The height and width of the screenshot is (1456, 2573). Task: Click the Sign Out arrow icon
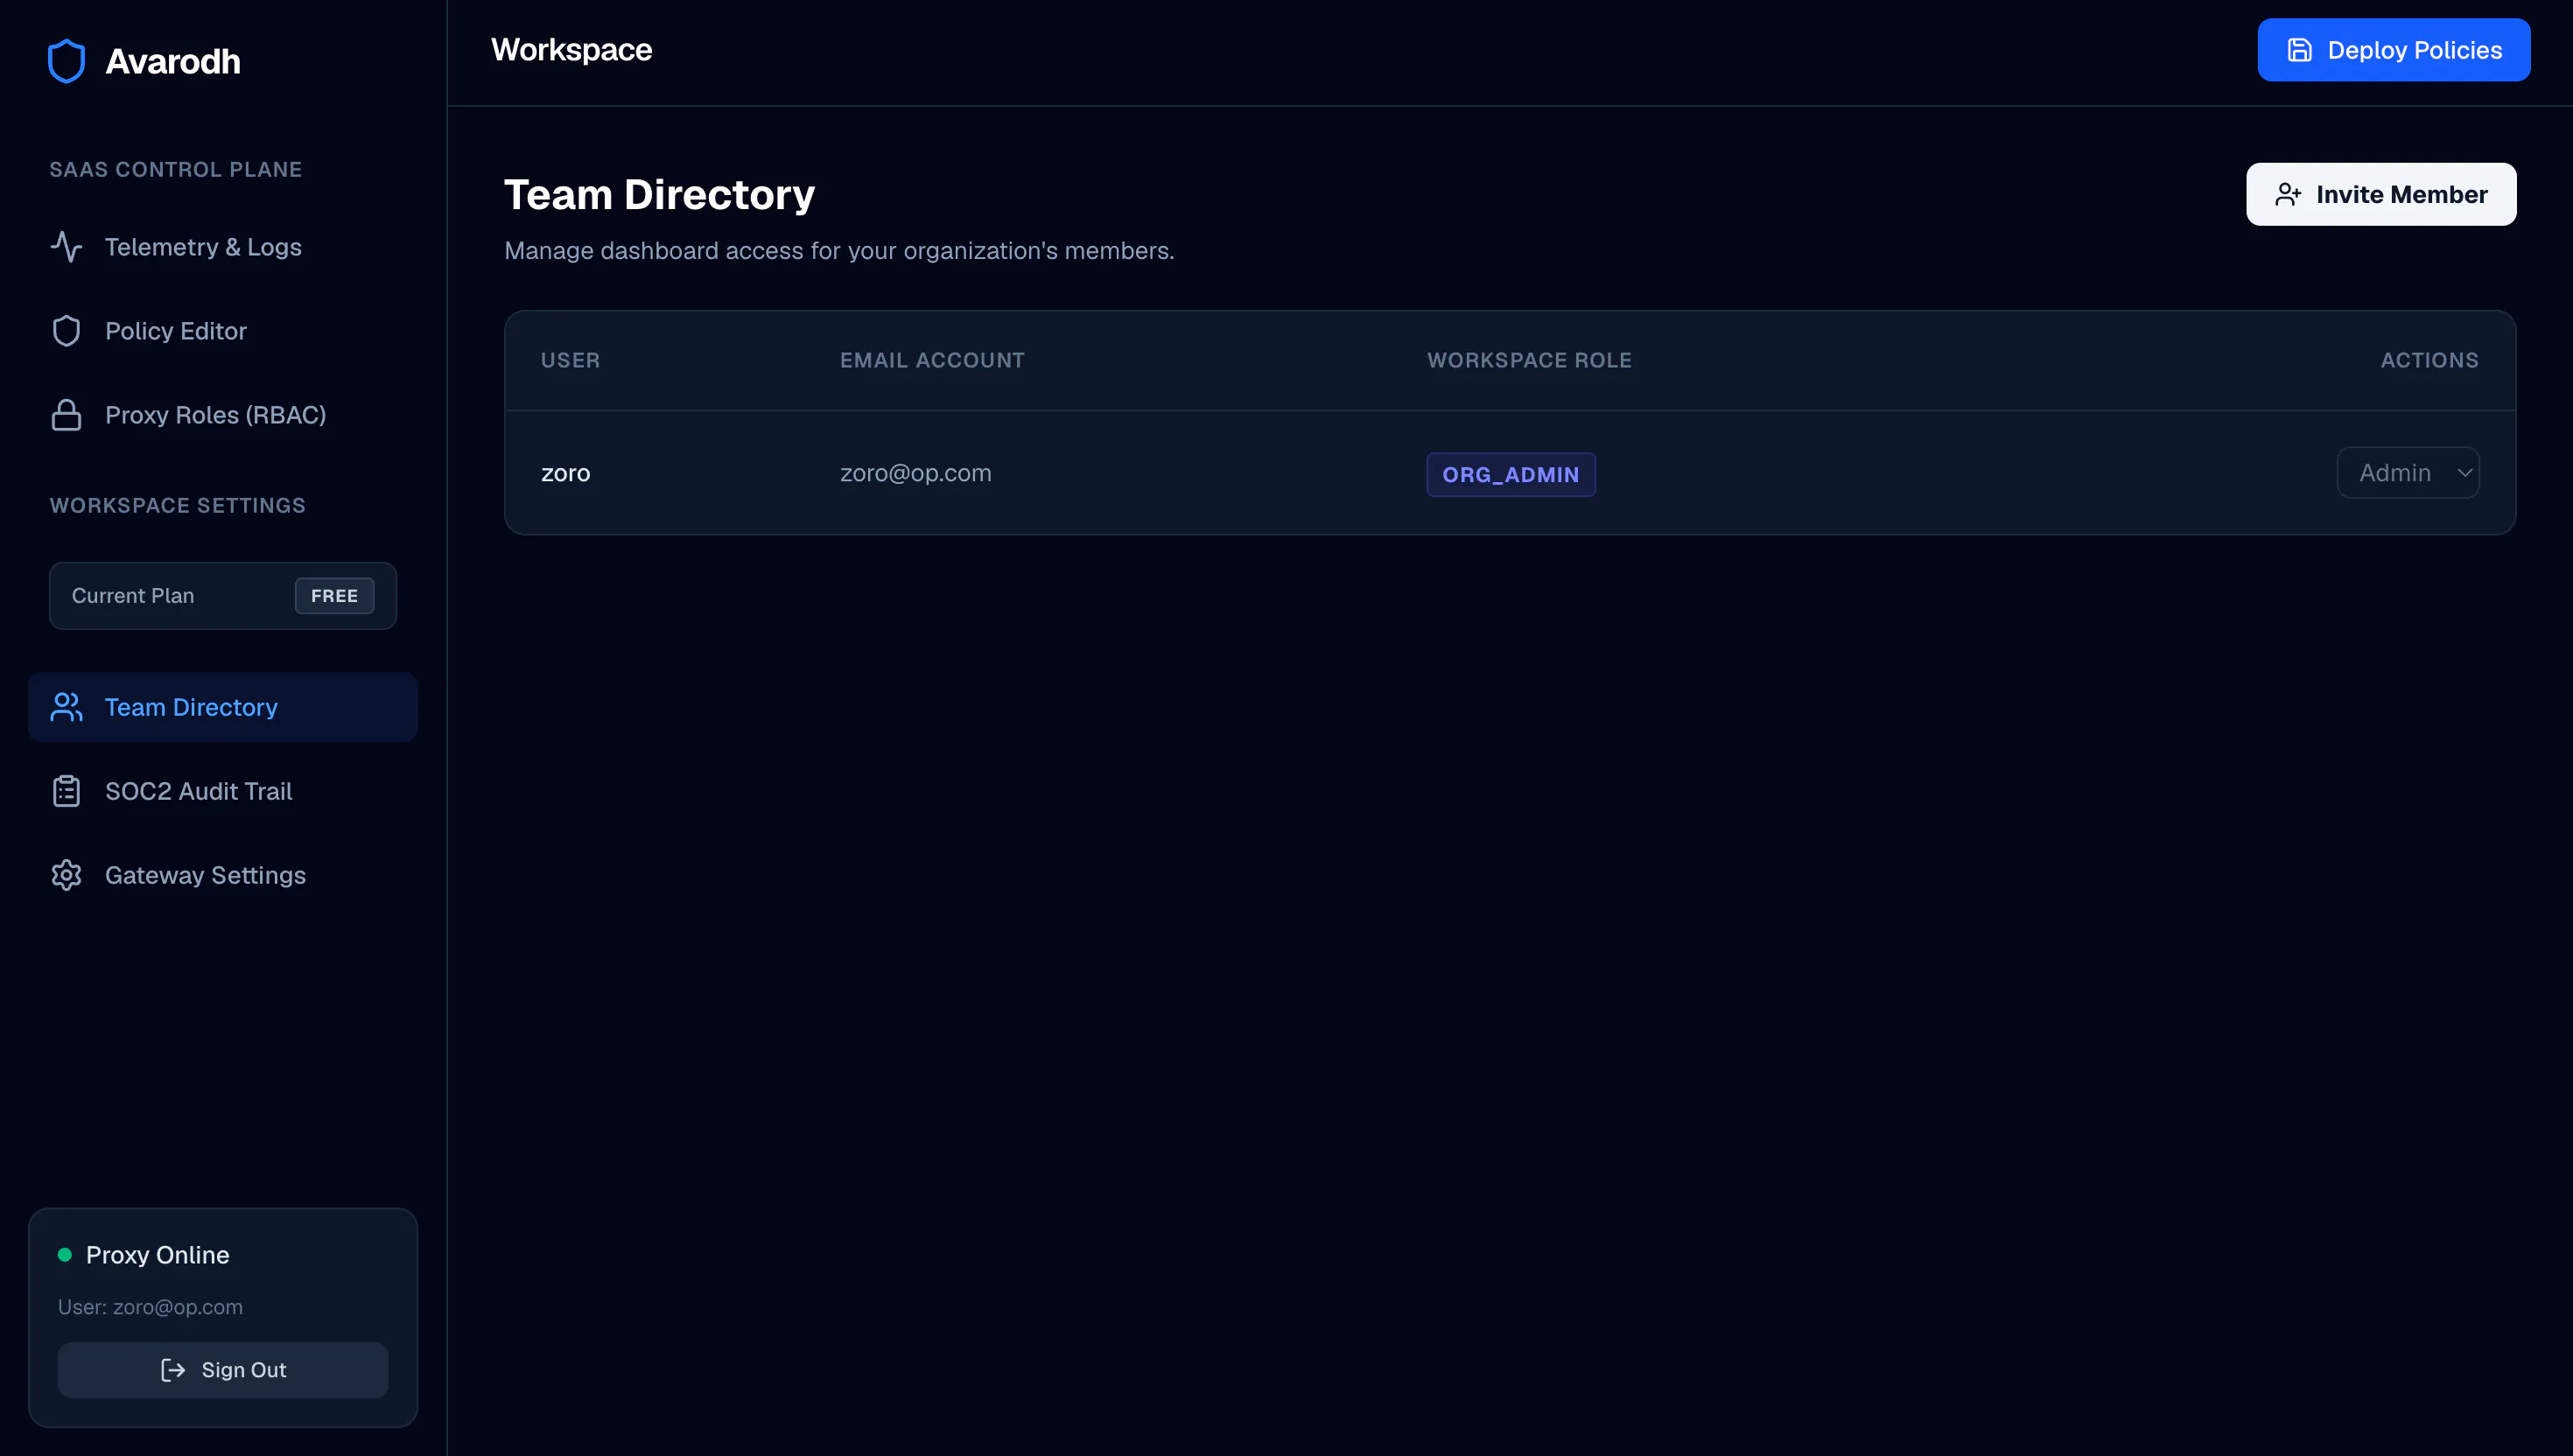pyautogui.click(x=173, y=1370)
